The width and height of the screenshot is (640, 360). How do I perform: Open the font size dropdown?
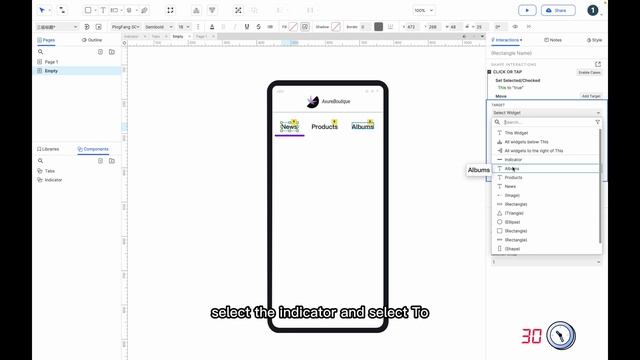coord(184,27)
